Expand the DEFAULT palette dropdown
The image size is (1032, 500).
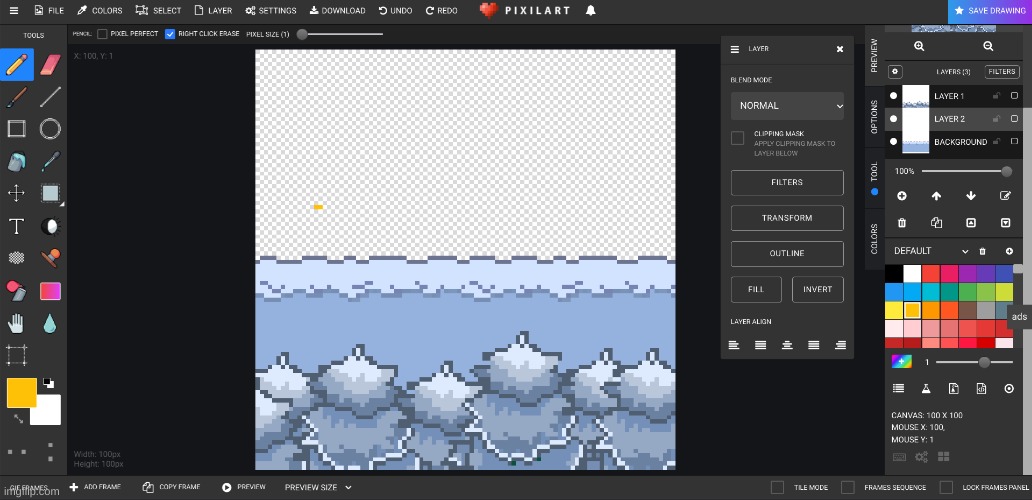click(x=931, y=251)
